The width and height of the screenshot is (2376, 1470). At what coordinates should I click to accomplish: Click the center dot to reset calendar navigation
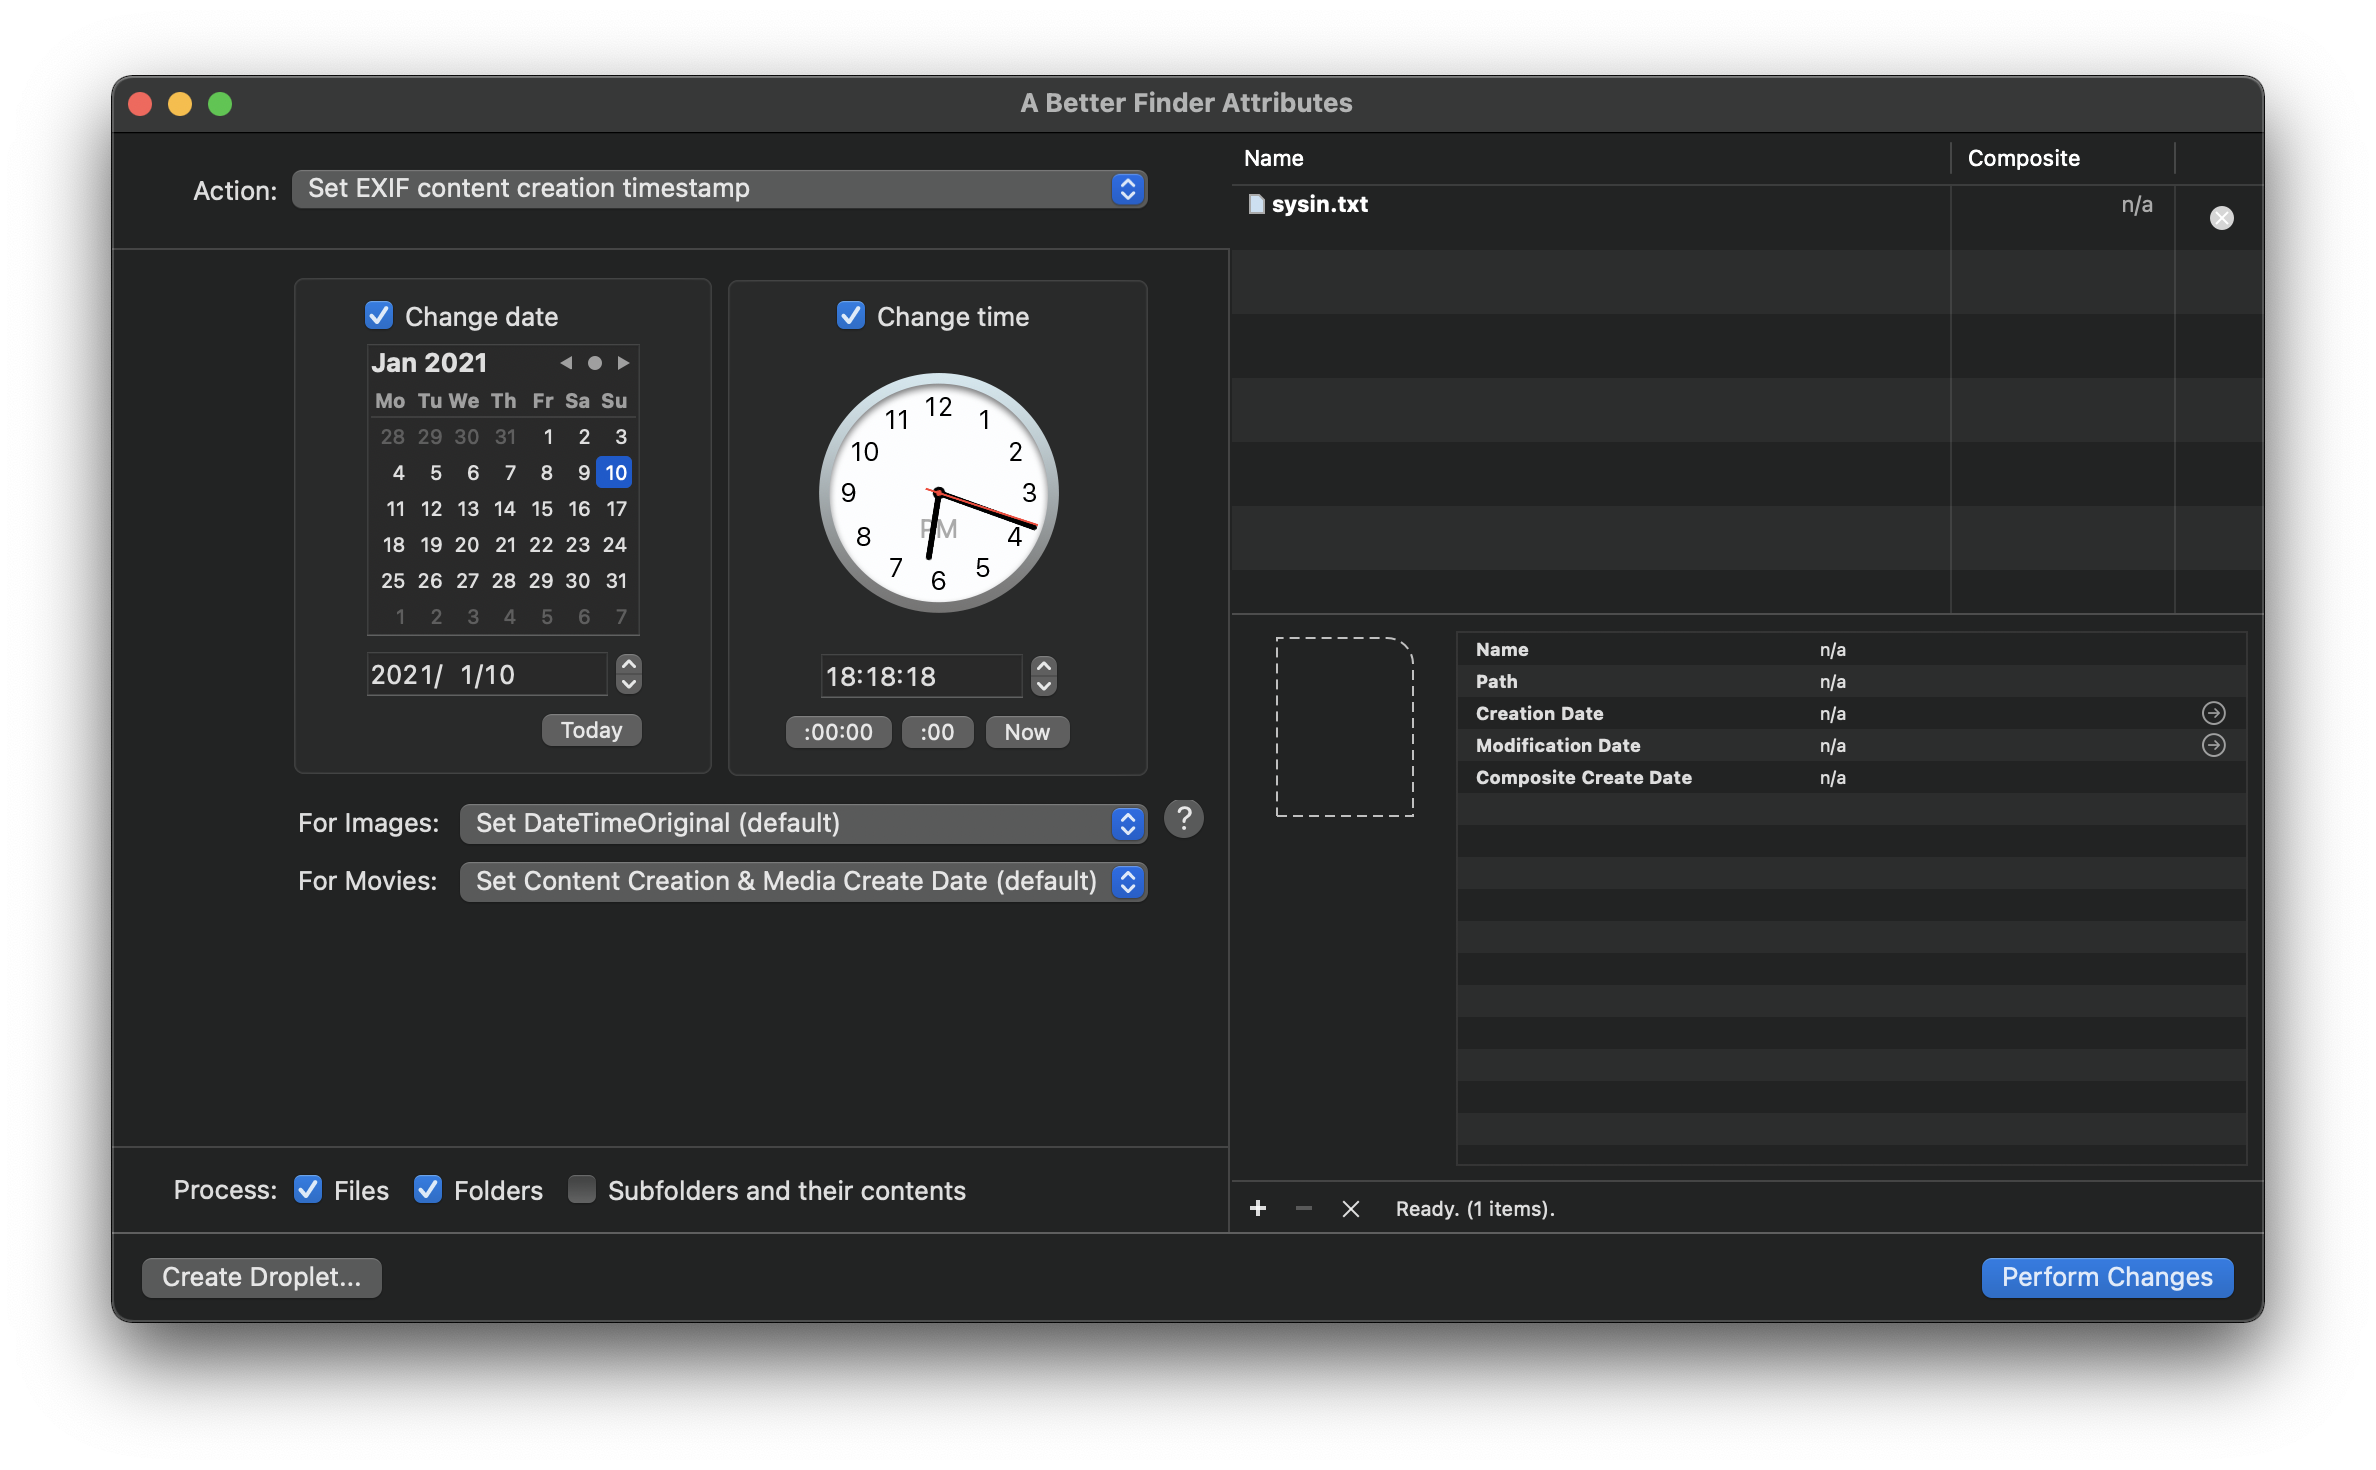coord(591,363)
